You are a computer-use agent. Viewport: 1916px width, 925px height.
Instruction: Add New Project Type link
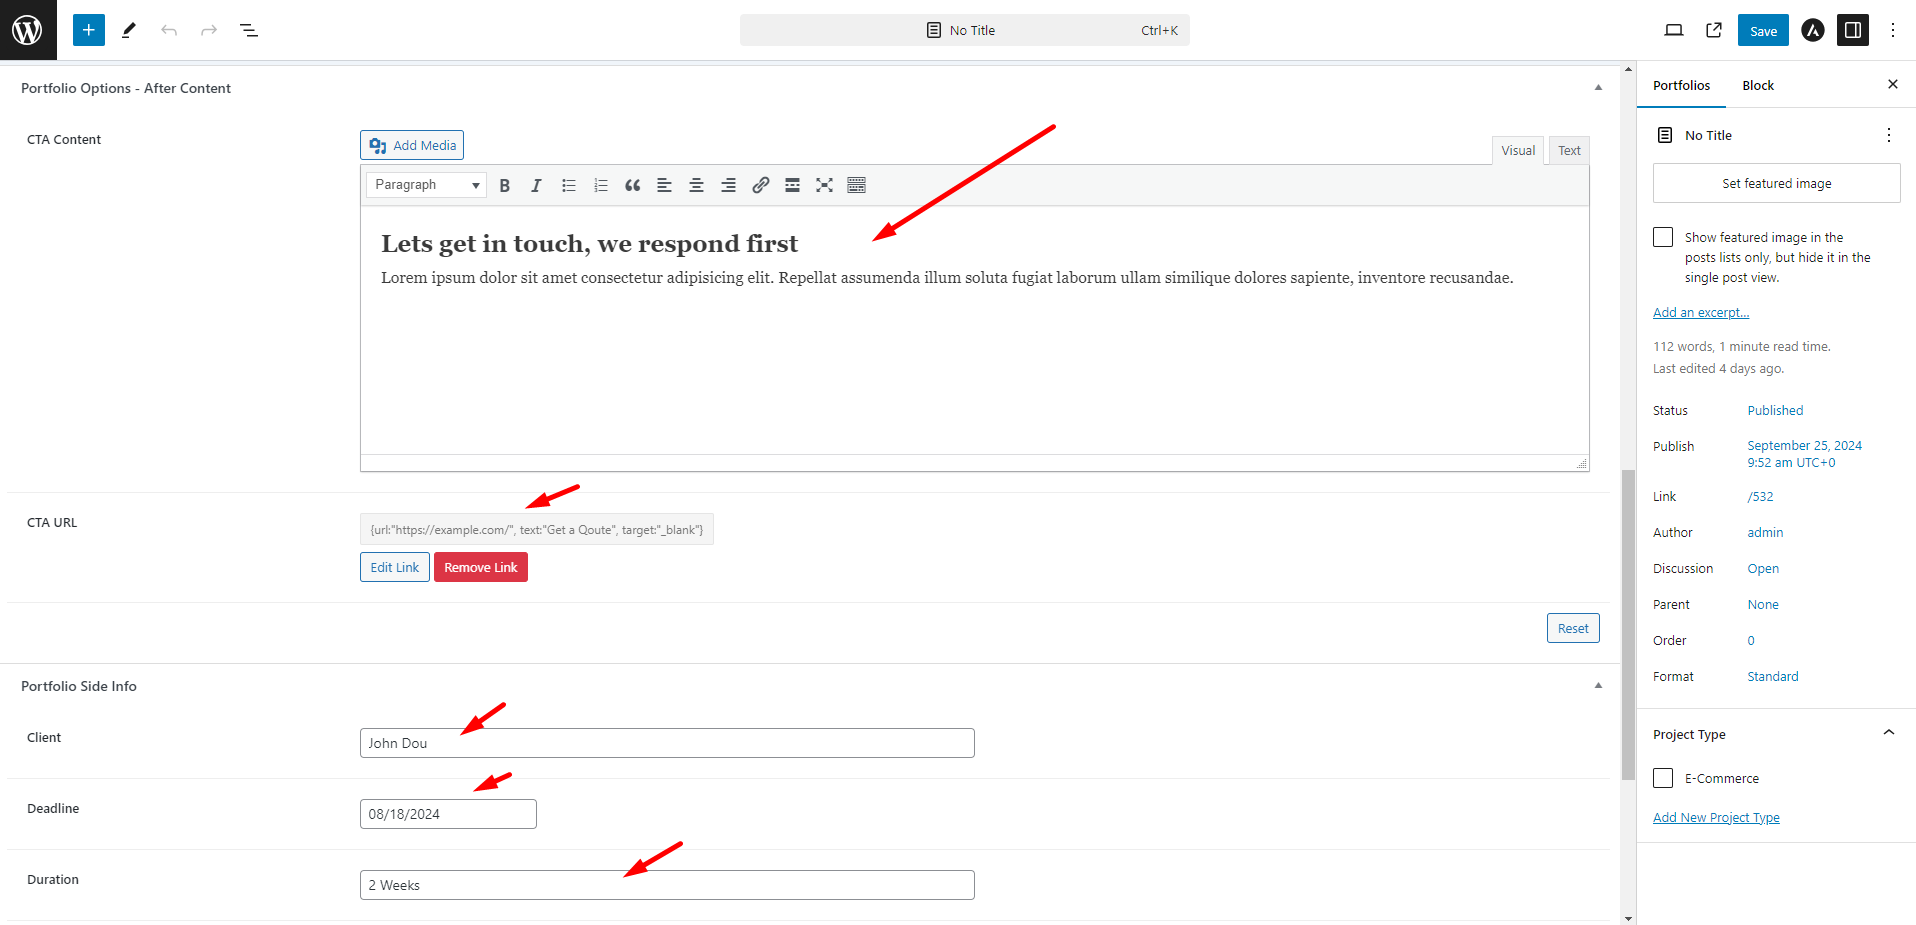1716,817
